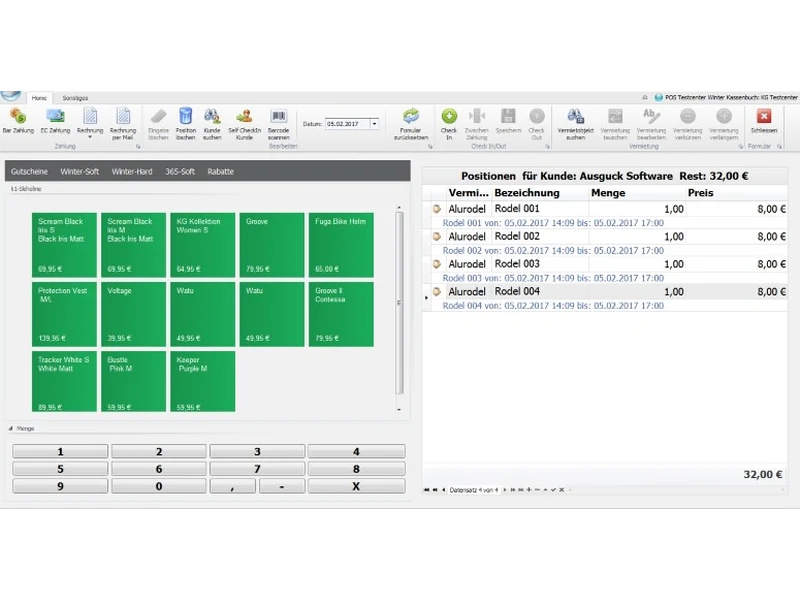Select the Rodel 002 position row
The image size is (800, 600).
click(x=605, y=236)
